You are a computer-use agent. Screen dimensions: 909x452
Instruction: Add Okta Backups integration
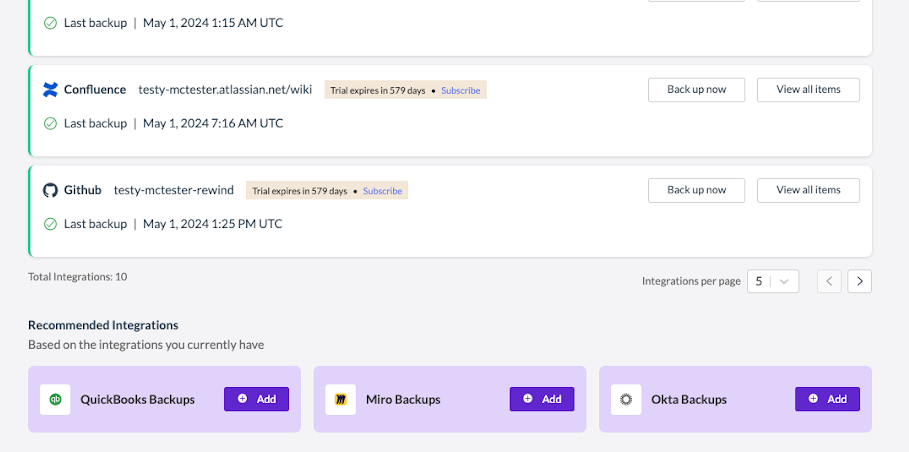[x=827, y=399]
